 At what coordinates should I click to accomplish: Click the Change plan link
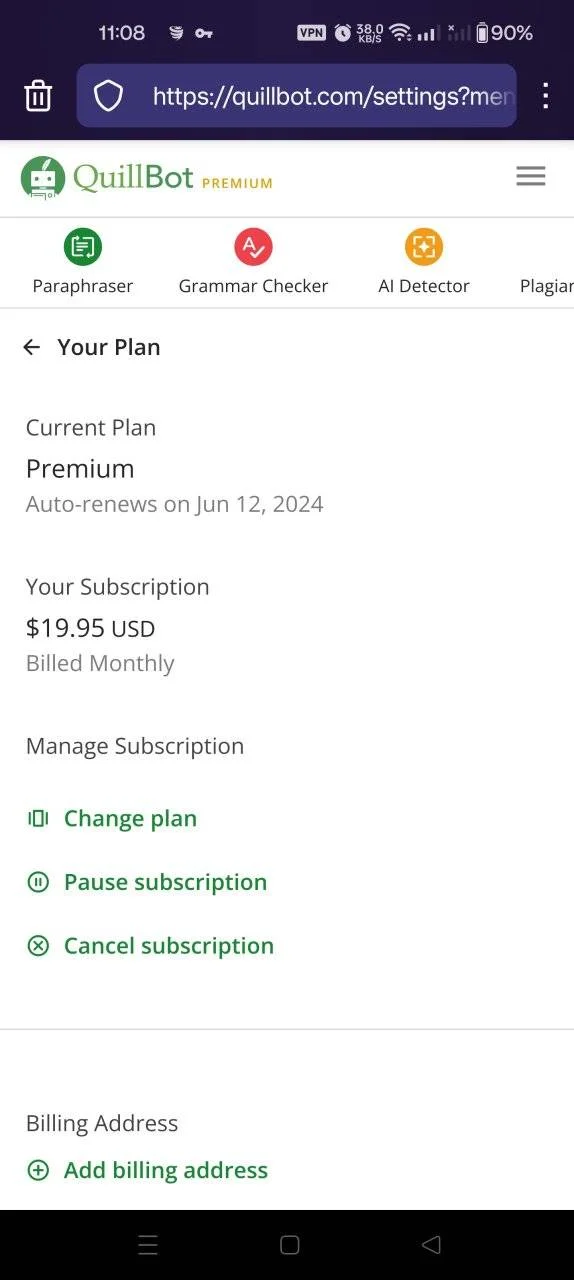130,819
